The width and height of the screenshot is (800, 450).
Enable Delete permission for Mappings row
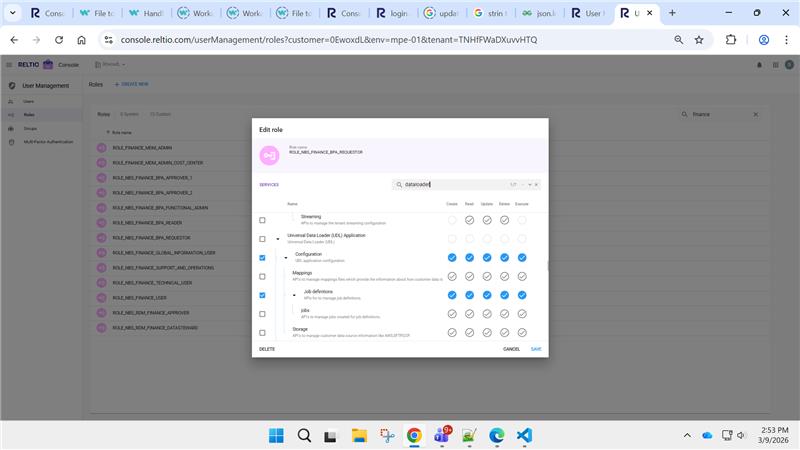[x=505, y=277]
